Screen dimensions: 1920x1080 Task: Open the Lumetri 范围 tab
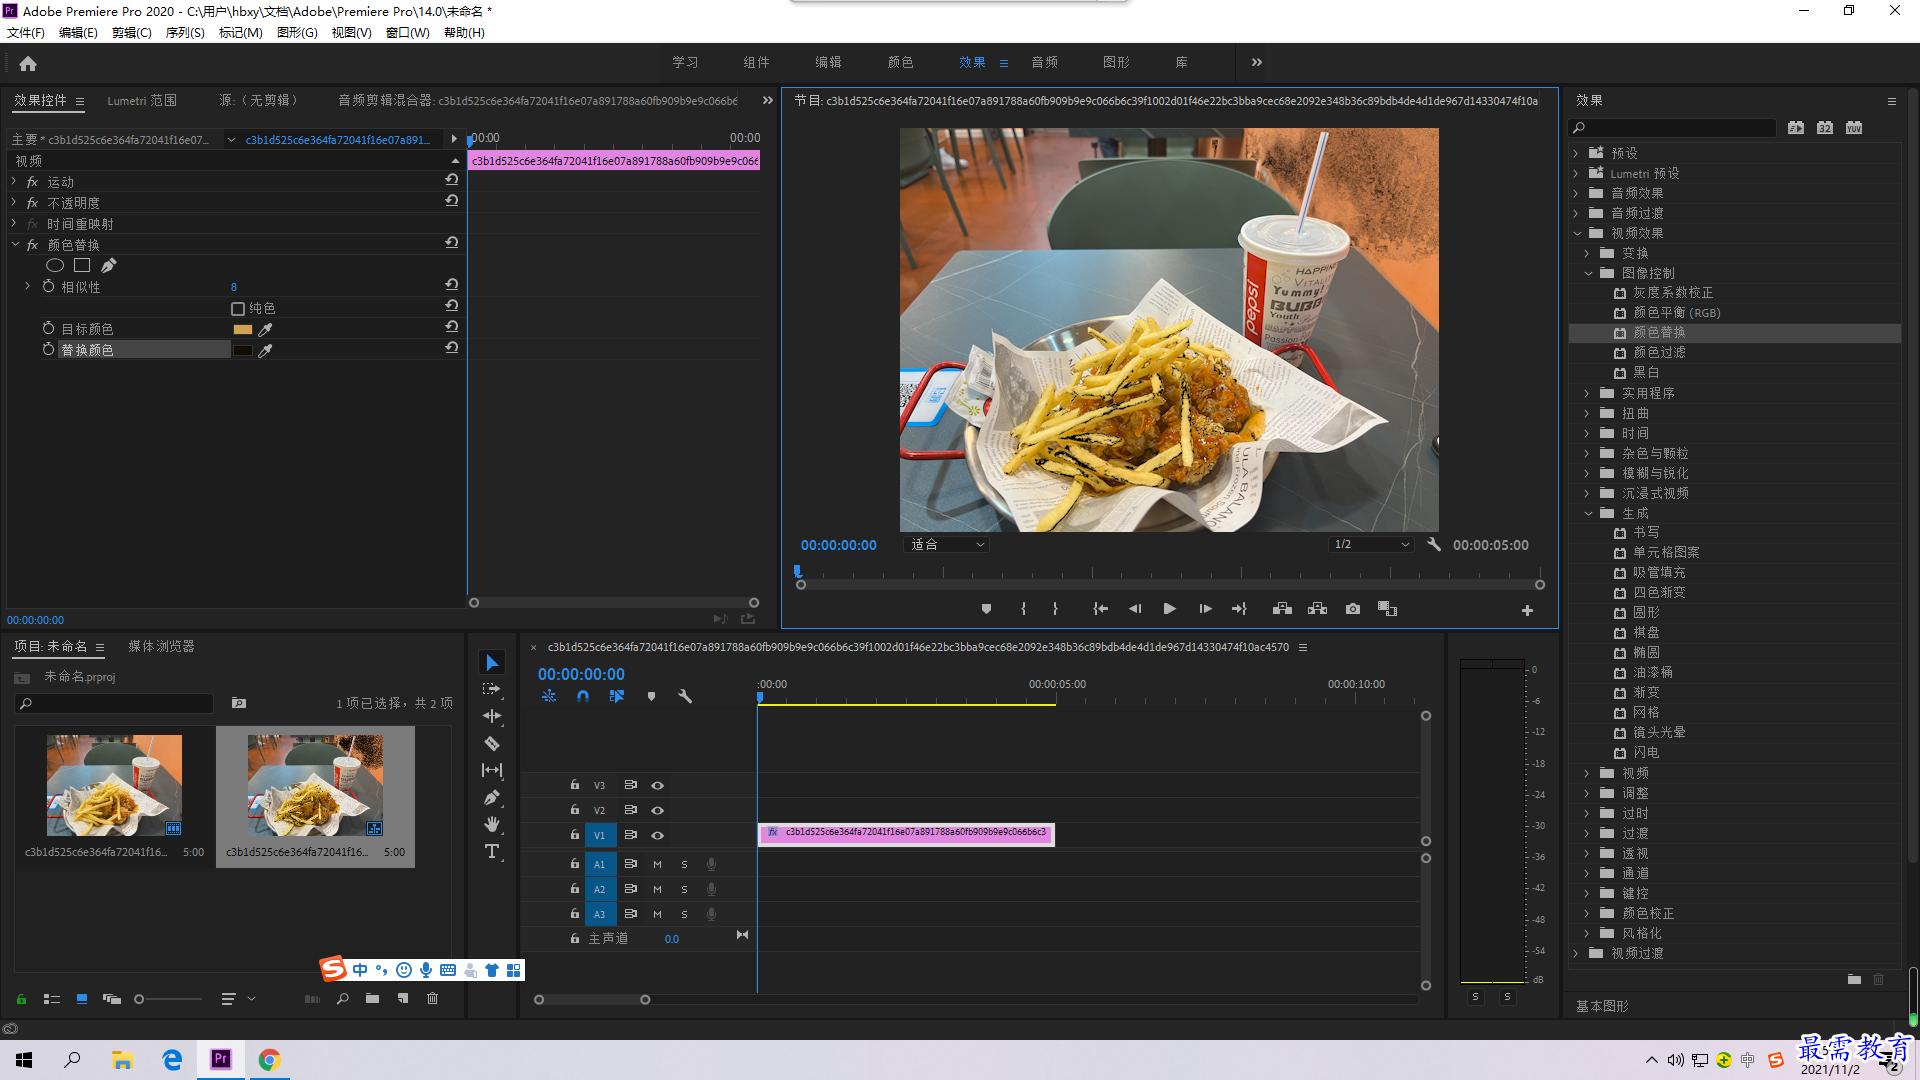(142, 100)
